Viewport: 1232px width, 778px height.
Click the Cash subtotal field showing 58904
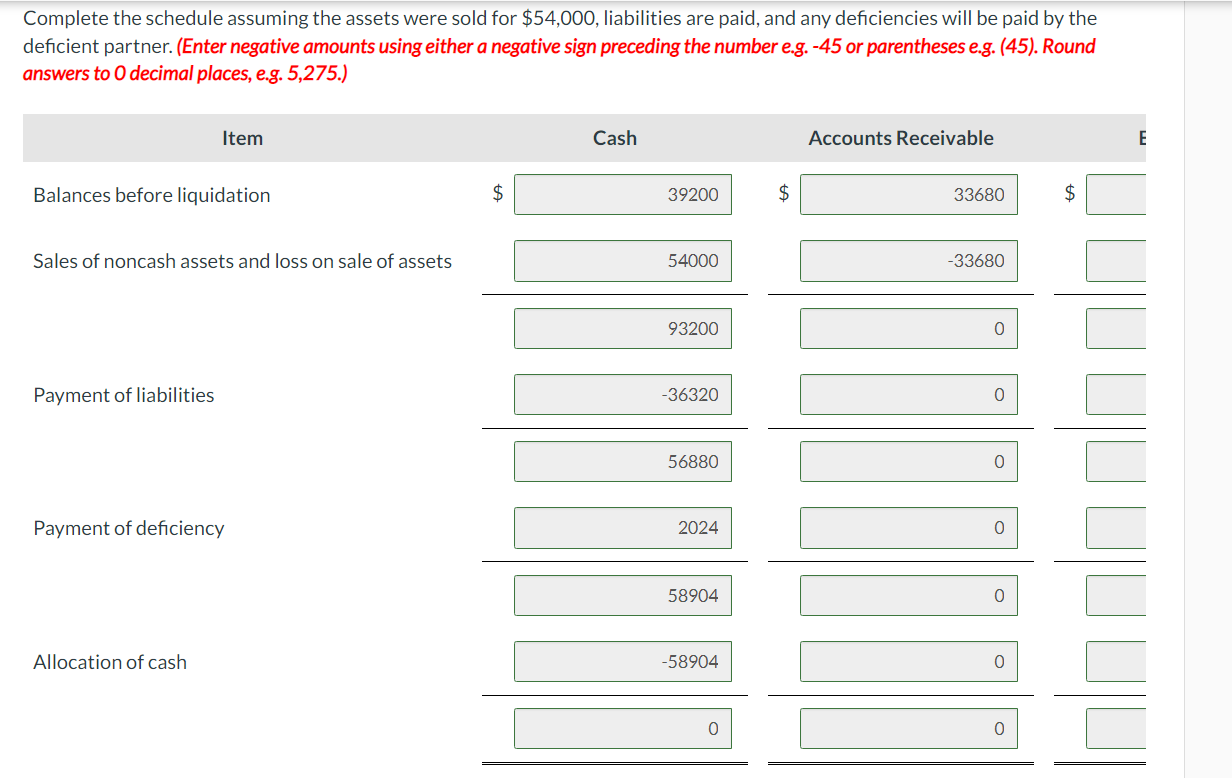622,595
